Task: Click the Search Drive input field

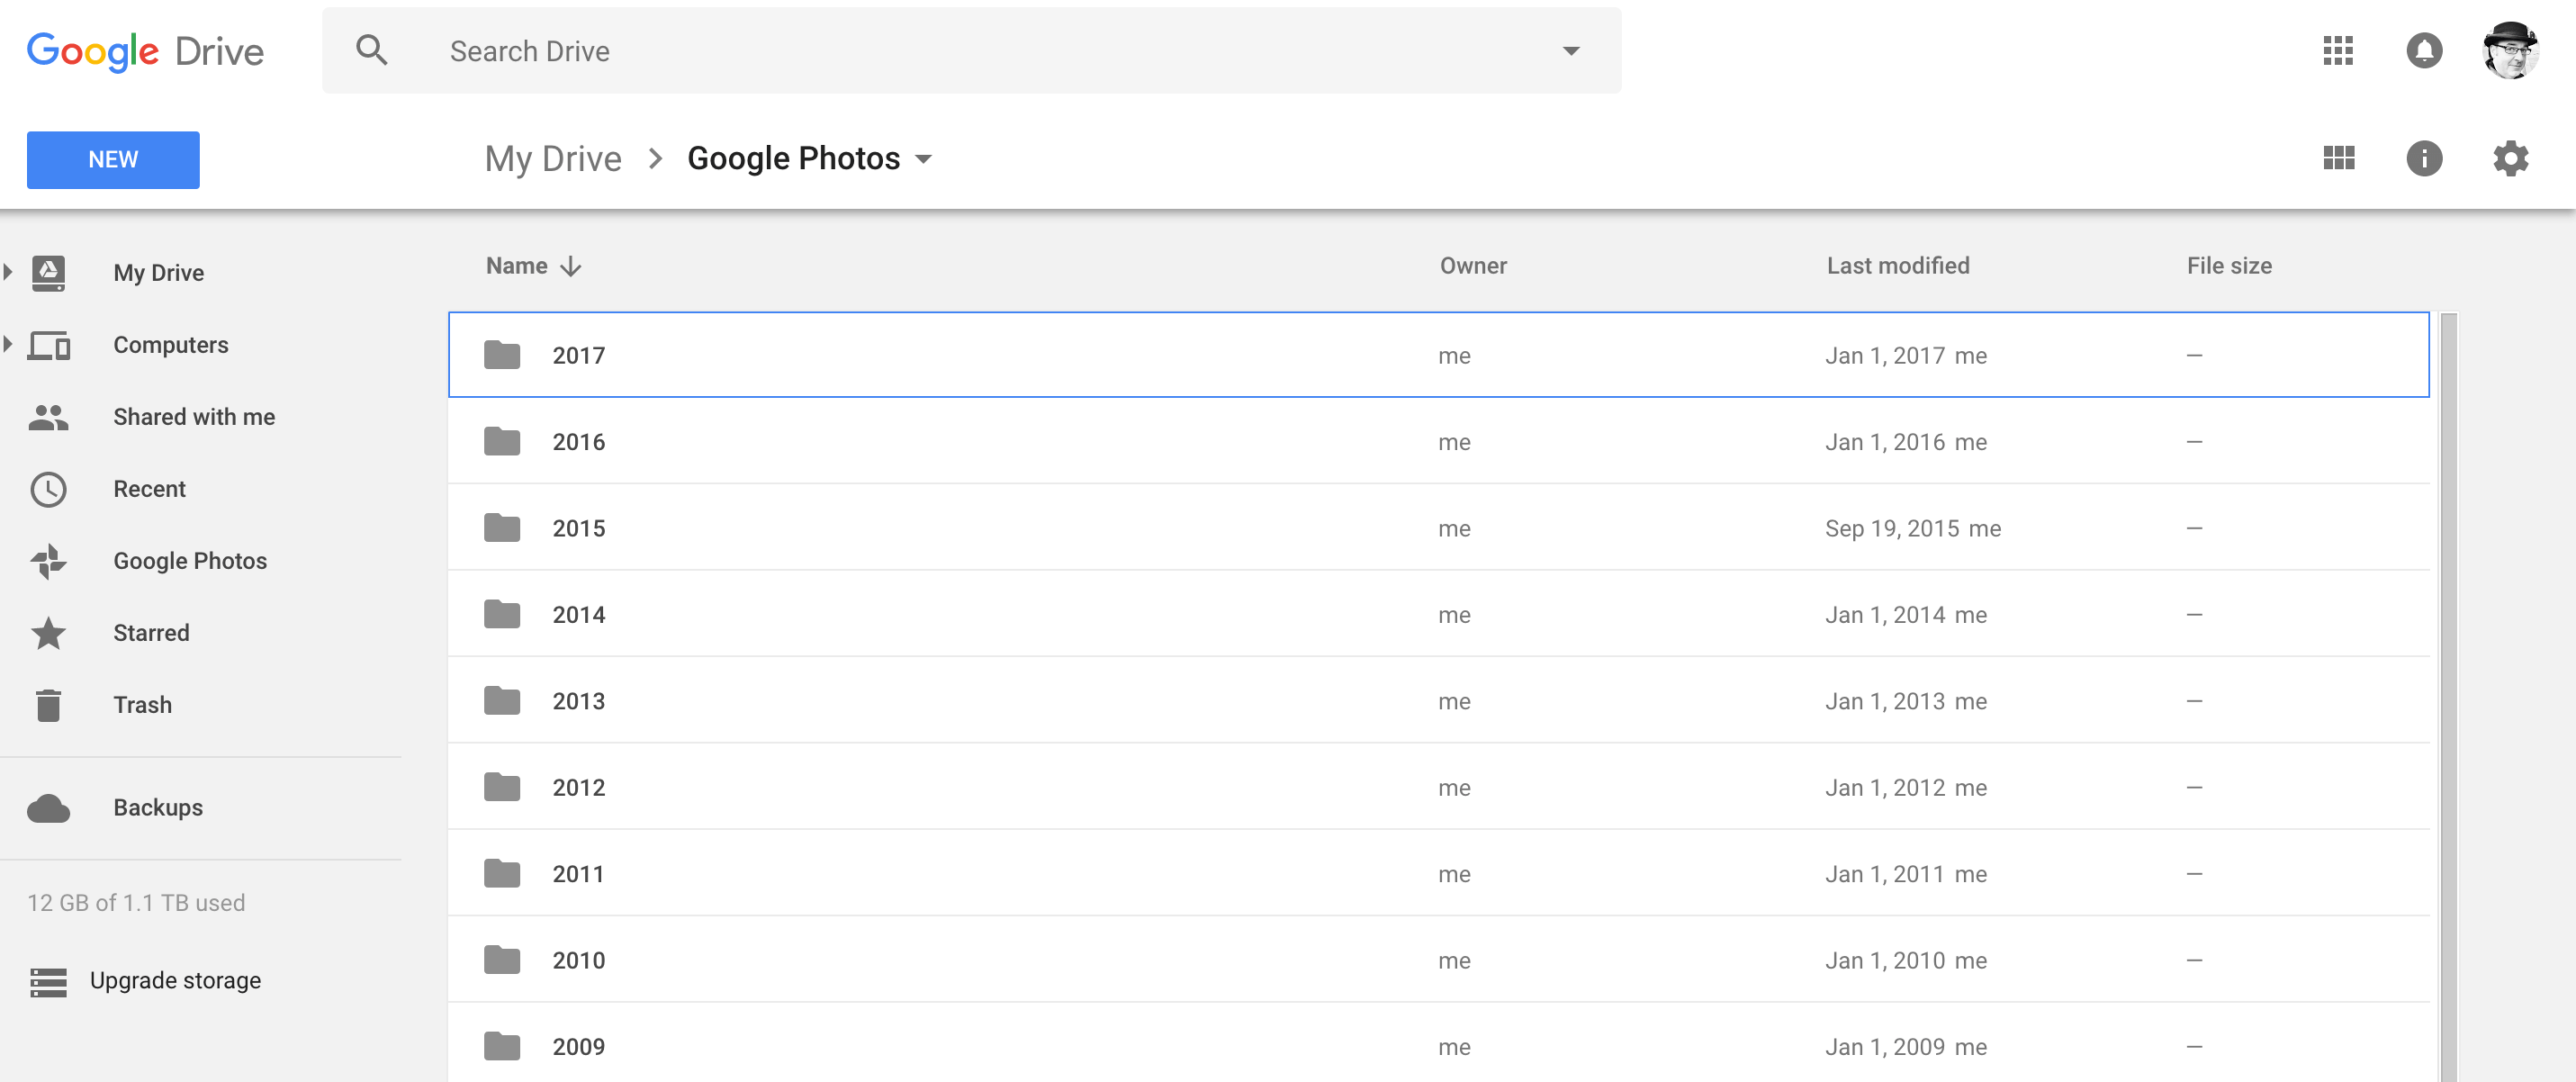Action: [972, 51]
